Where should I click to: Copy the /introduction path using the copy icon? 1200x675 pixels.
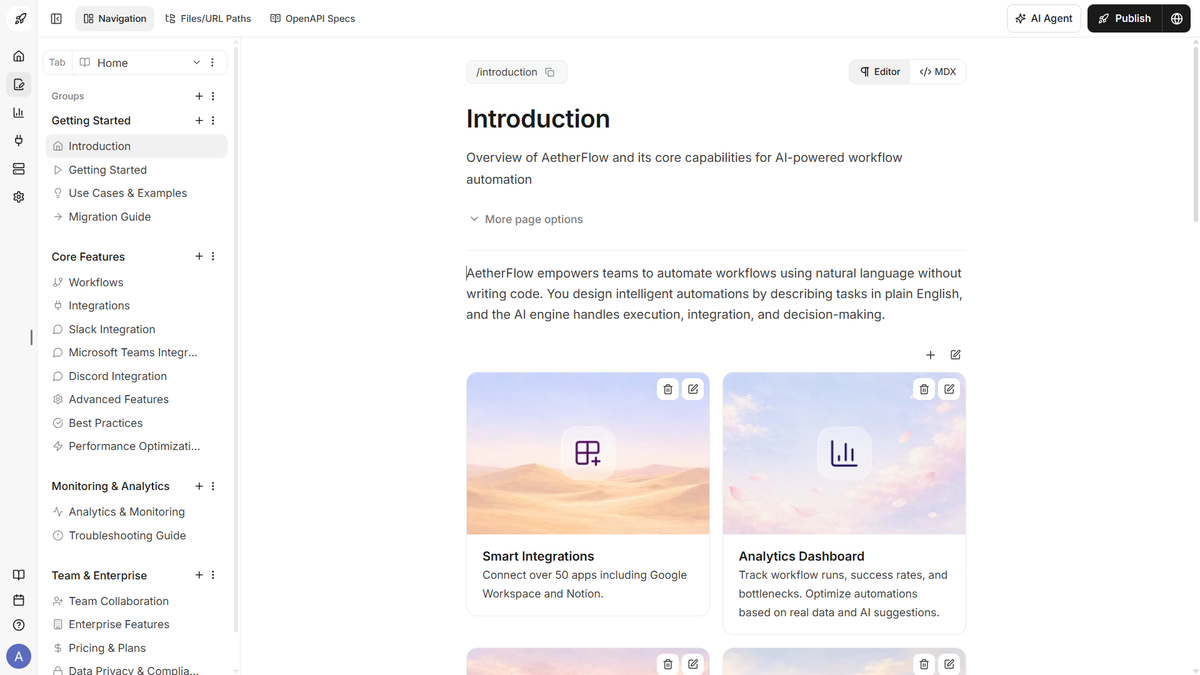(x=551, y=71)
